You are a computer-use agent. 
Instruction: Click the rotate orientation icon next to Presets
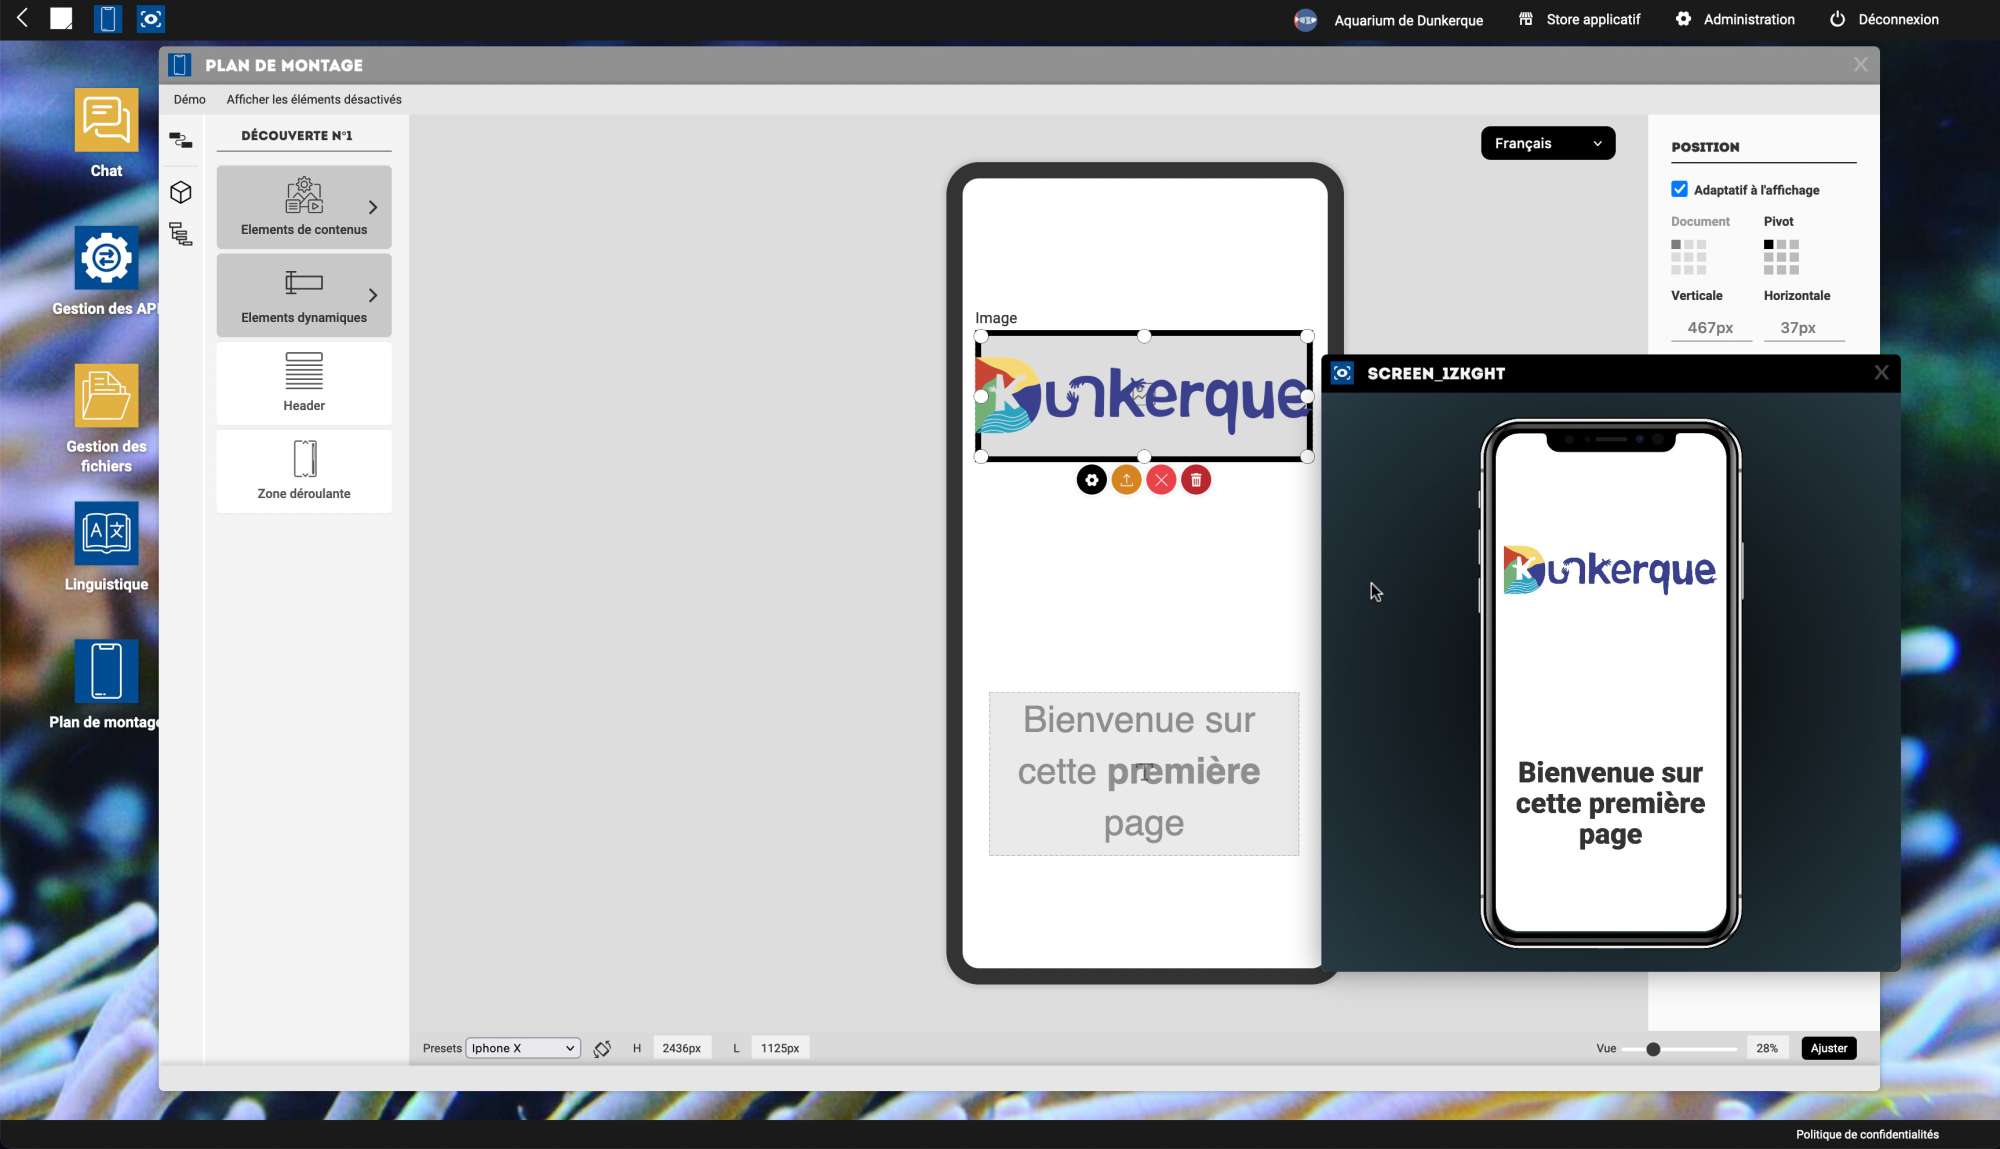coord(602,1048)
